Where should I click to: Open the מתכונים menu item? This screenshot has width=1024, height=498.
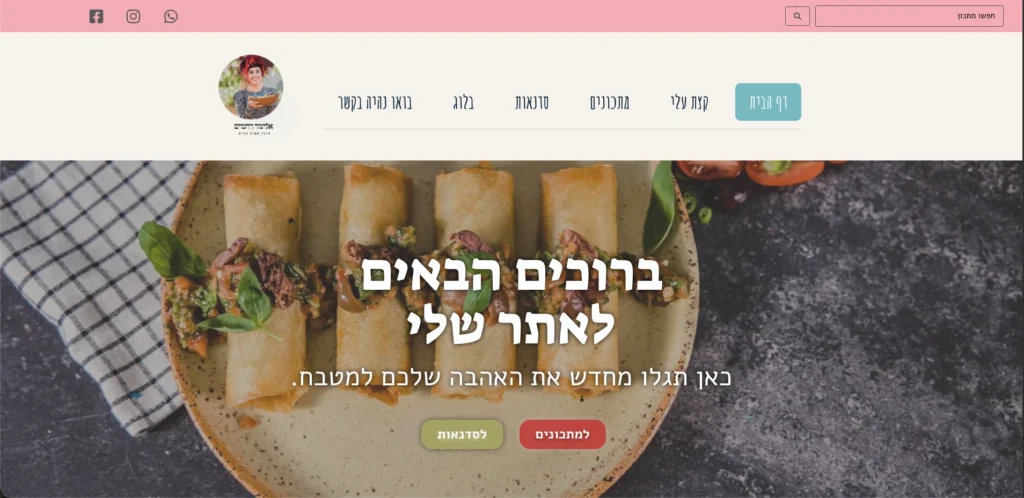(610, 102)
